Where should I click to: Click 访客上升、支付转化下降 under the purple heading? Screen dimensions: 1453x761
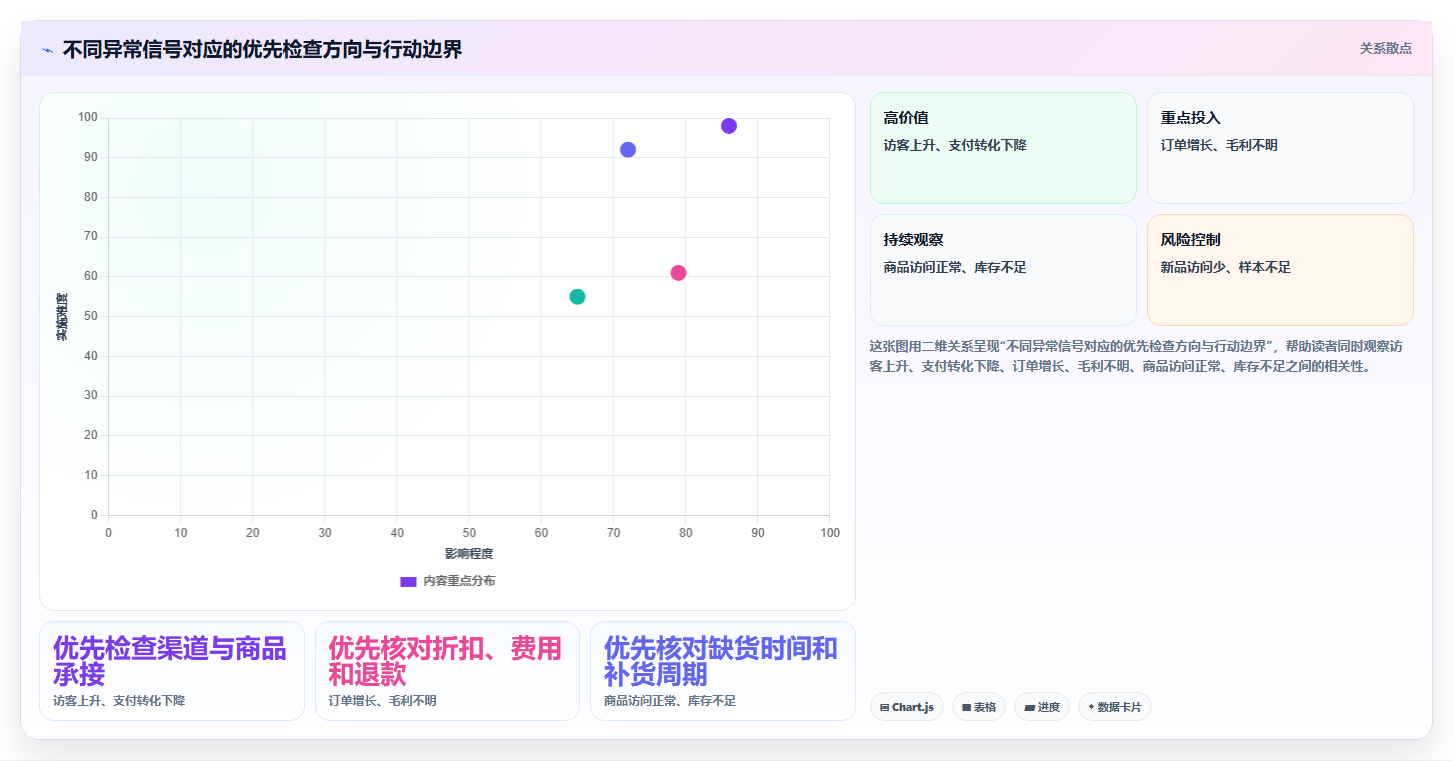[x=119, y=701]
